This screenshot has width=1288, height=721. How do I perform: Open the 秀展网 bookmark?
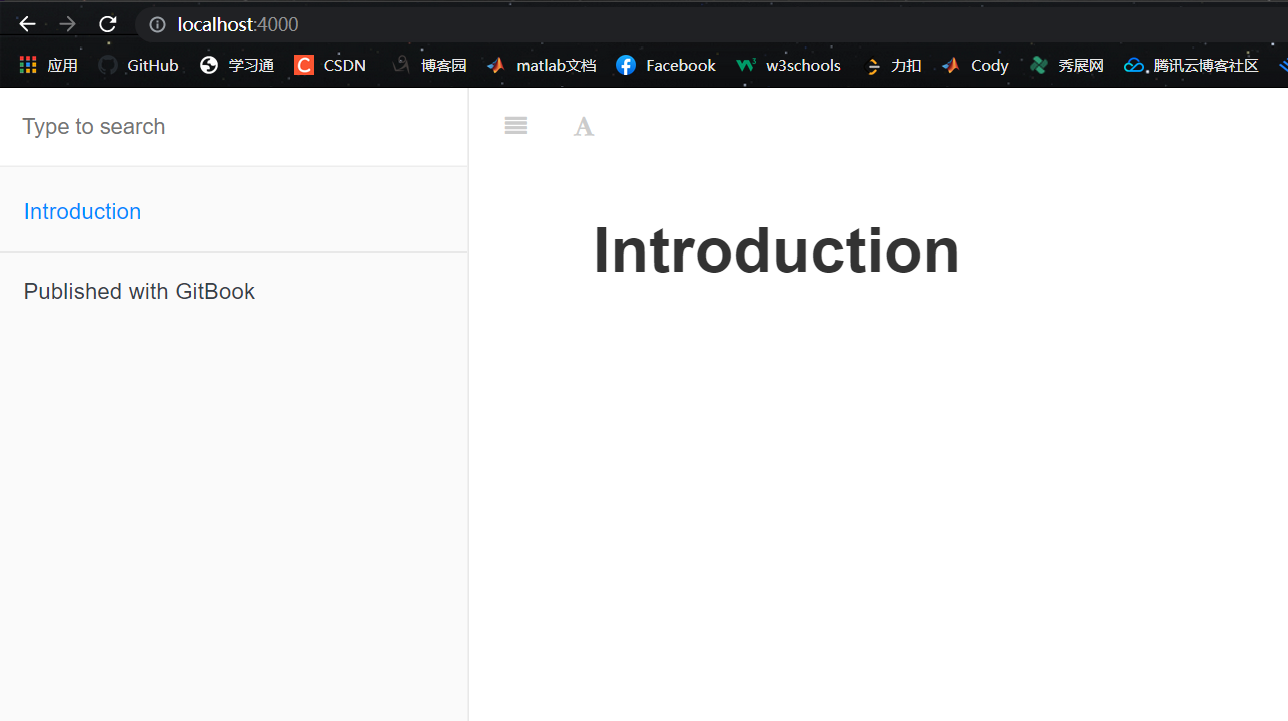tap(1067, 65)
